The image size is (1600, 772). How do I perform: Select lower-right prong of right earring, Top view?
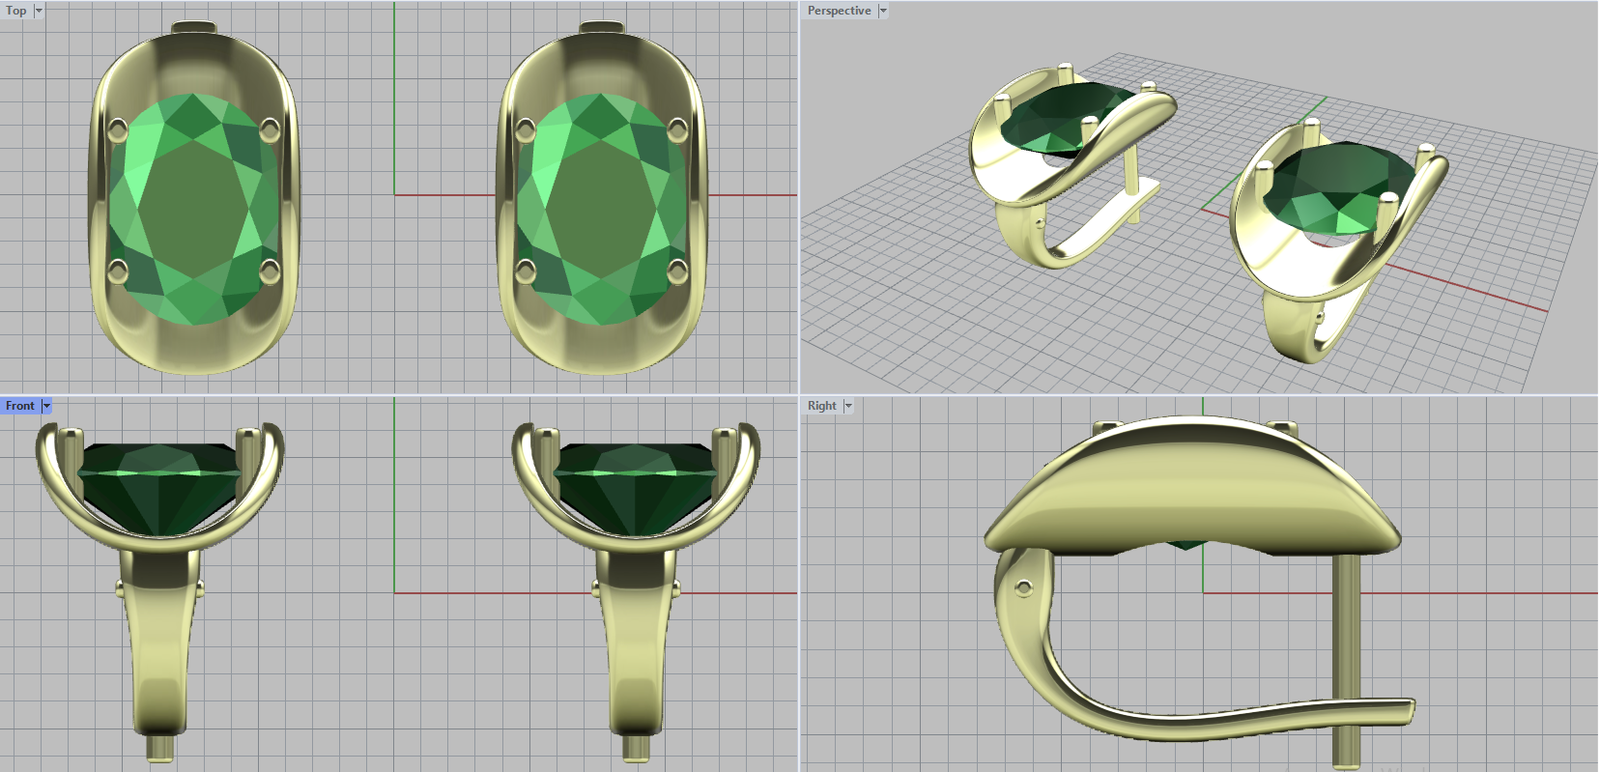click(x=677, y=270)
